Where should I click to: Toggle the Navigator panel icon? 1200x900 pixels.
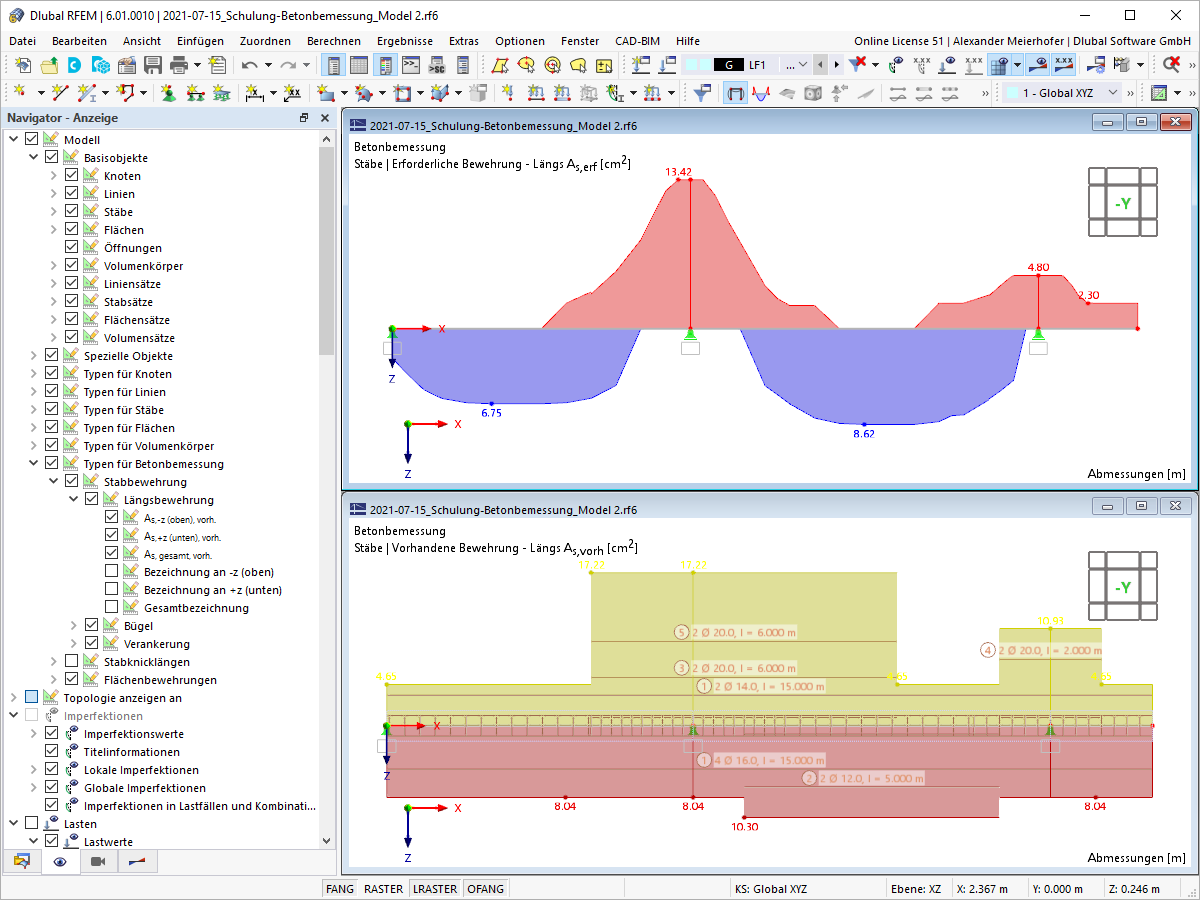(x=334, y=65)
